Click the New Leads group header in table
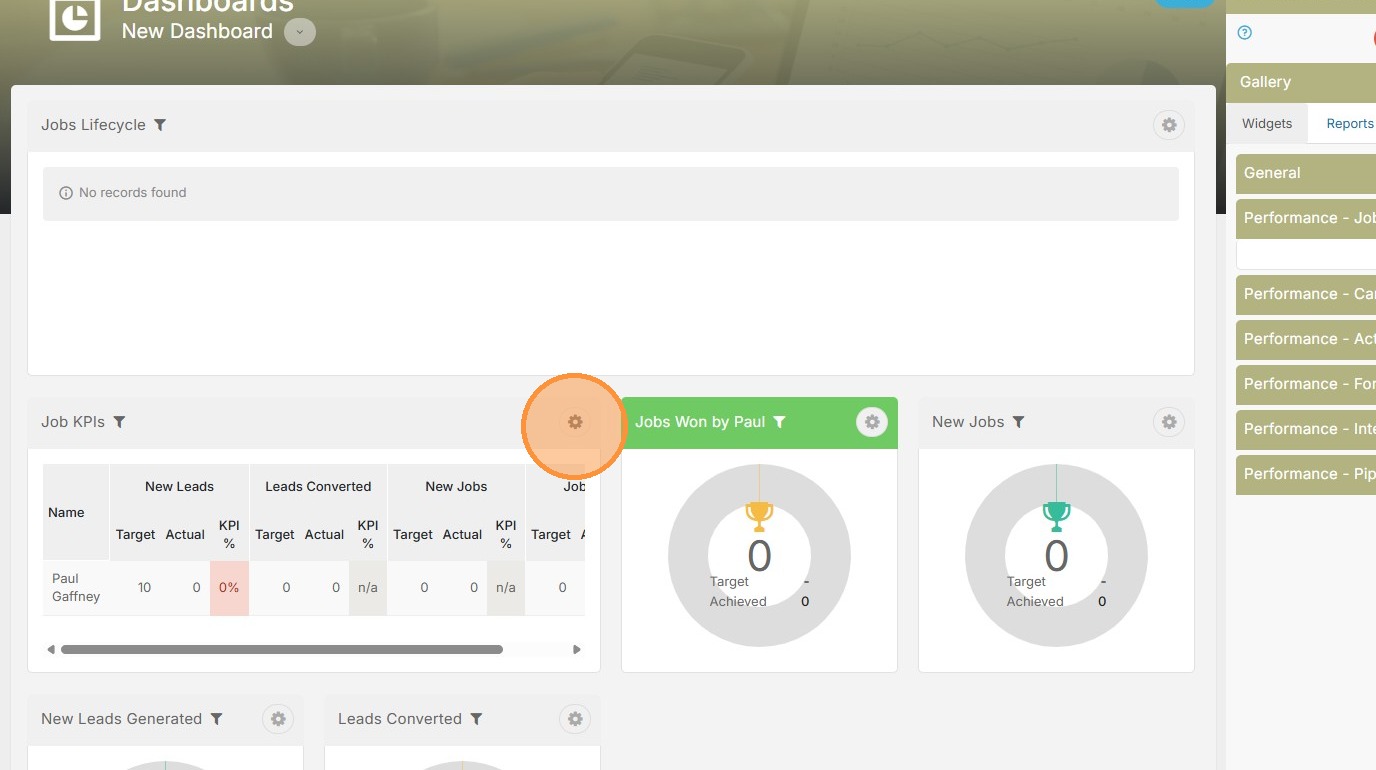 pos(179,487)
